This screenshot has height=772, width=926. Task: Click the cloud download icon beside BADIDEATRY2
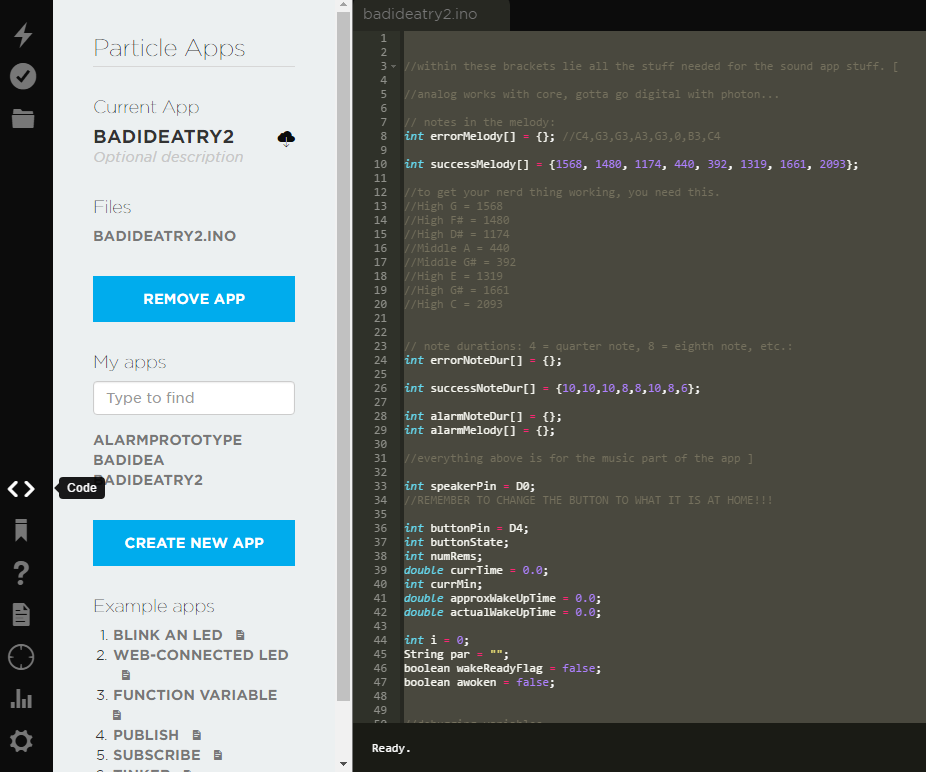(x=286, y=138)
